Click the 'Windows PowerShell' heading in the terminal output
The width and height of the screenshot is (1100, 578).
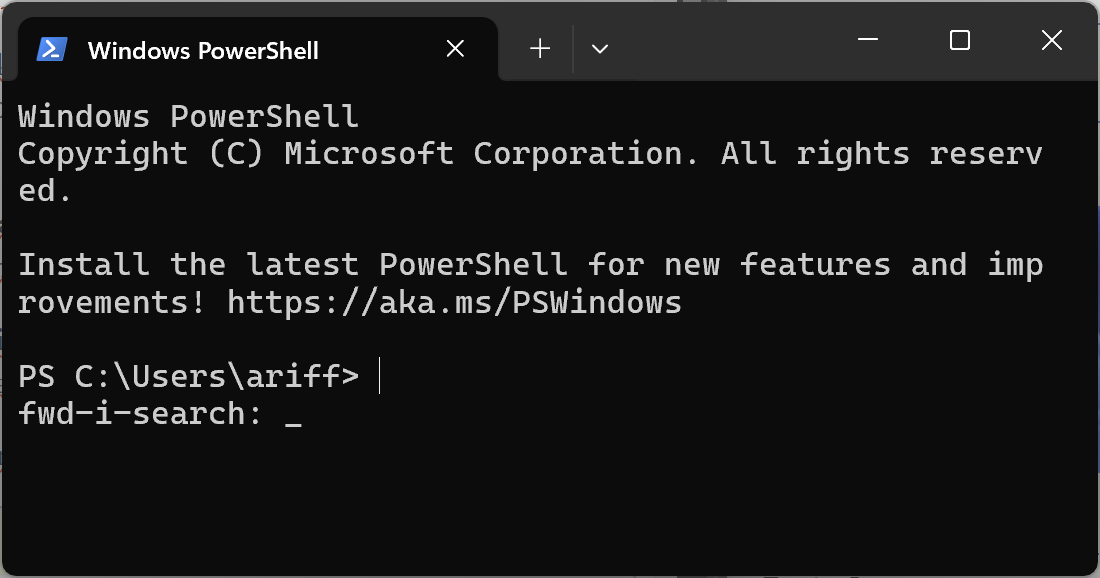[188, 117]
